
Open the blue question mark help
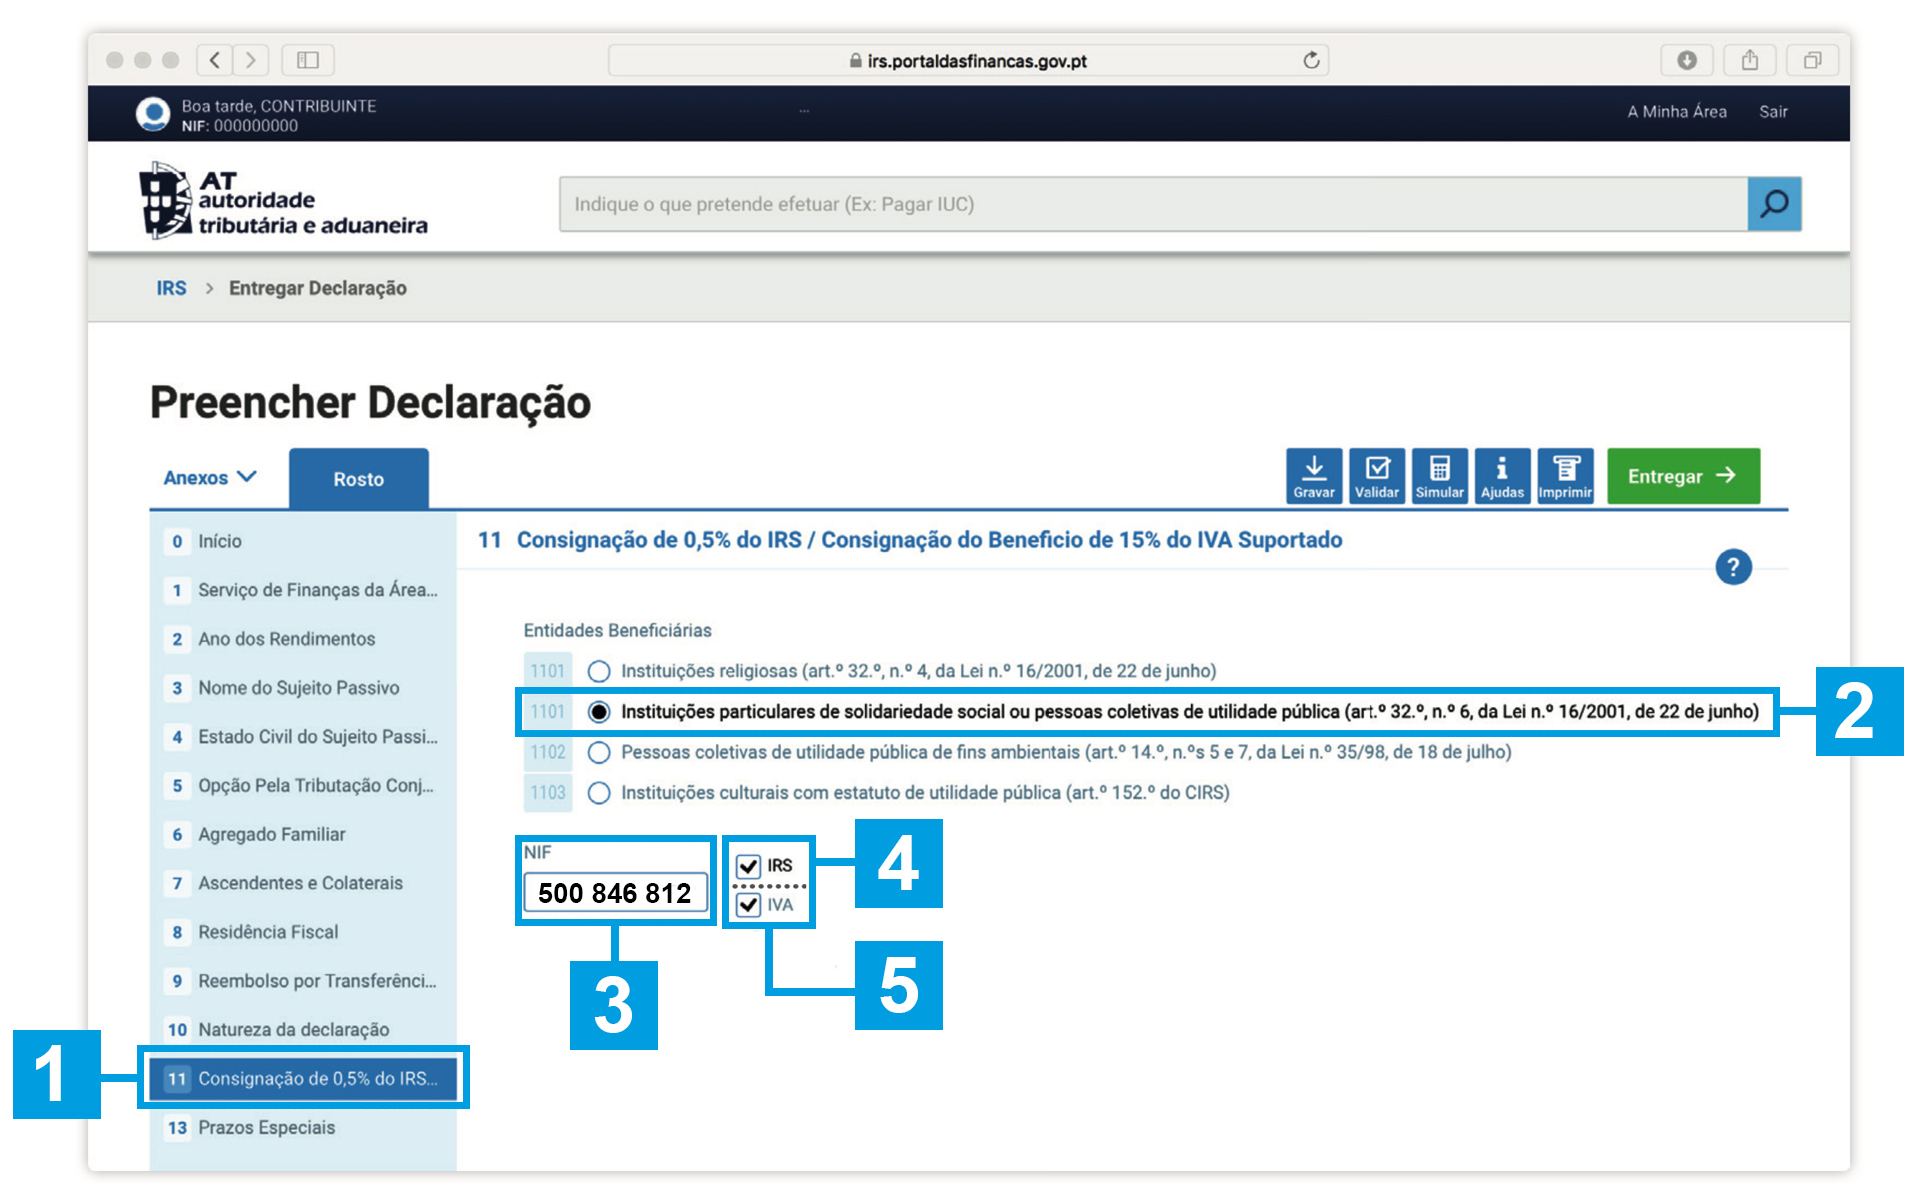pos(1733,567)
